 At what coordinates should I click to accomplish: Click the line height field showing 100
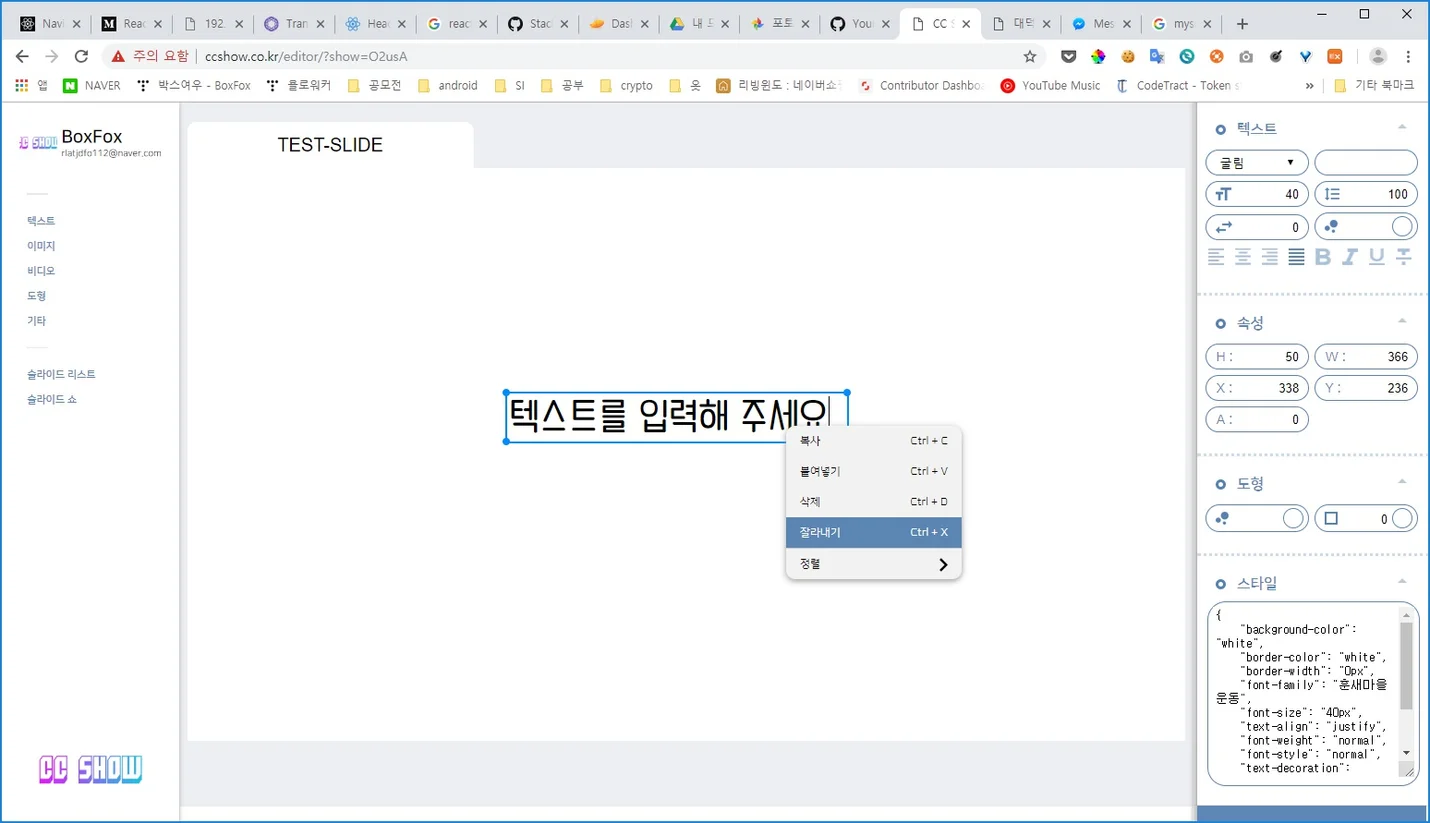(x=1366, y=194)
